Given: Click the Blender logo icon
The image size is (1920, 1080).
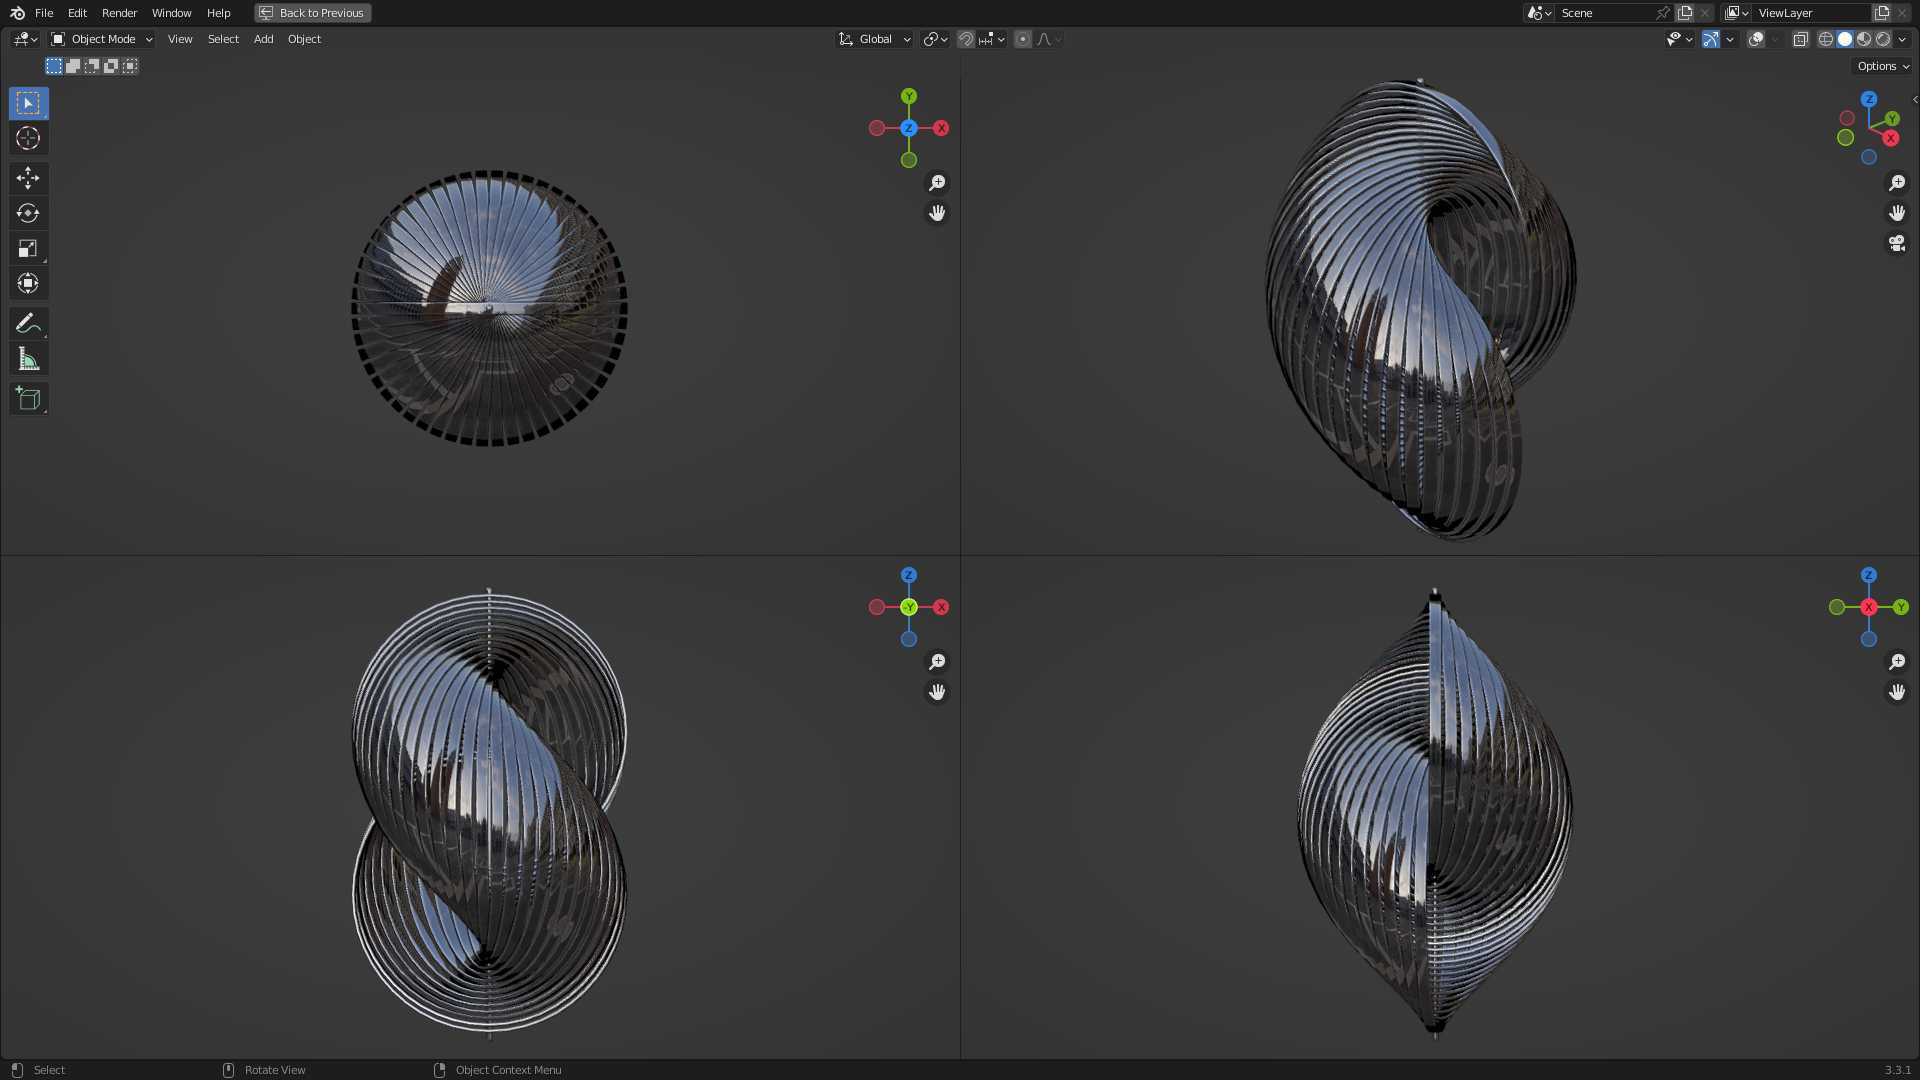Looking at the screenshot, I should click(17, 13).
